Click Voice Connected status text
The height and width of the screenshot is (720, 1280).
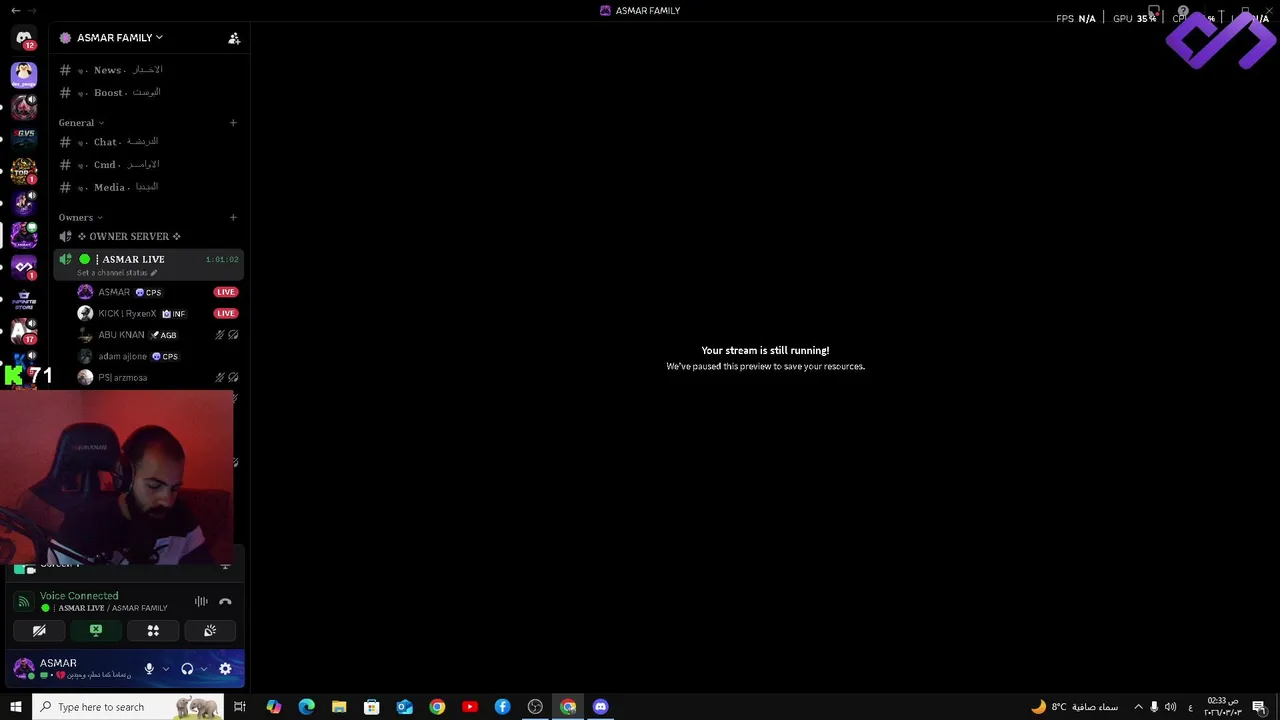[x=79, y=596]
